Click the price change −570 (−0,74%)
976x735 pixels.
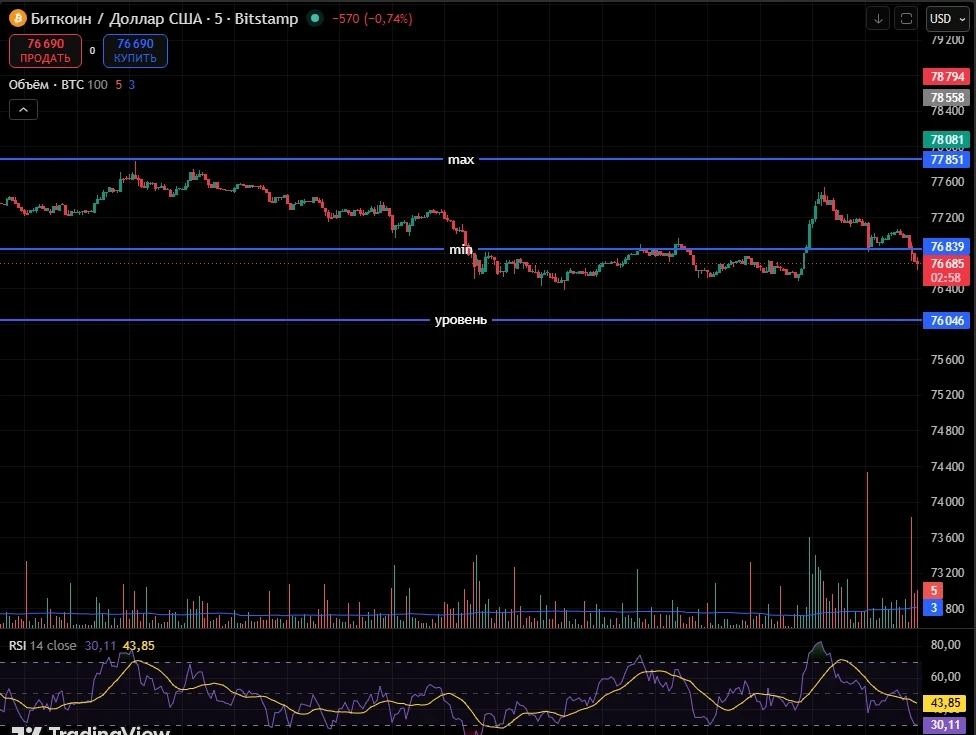[372, 19]
